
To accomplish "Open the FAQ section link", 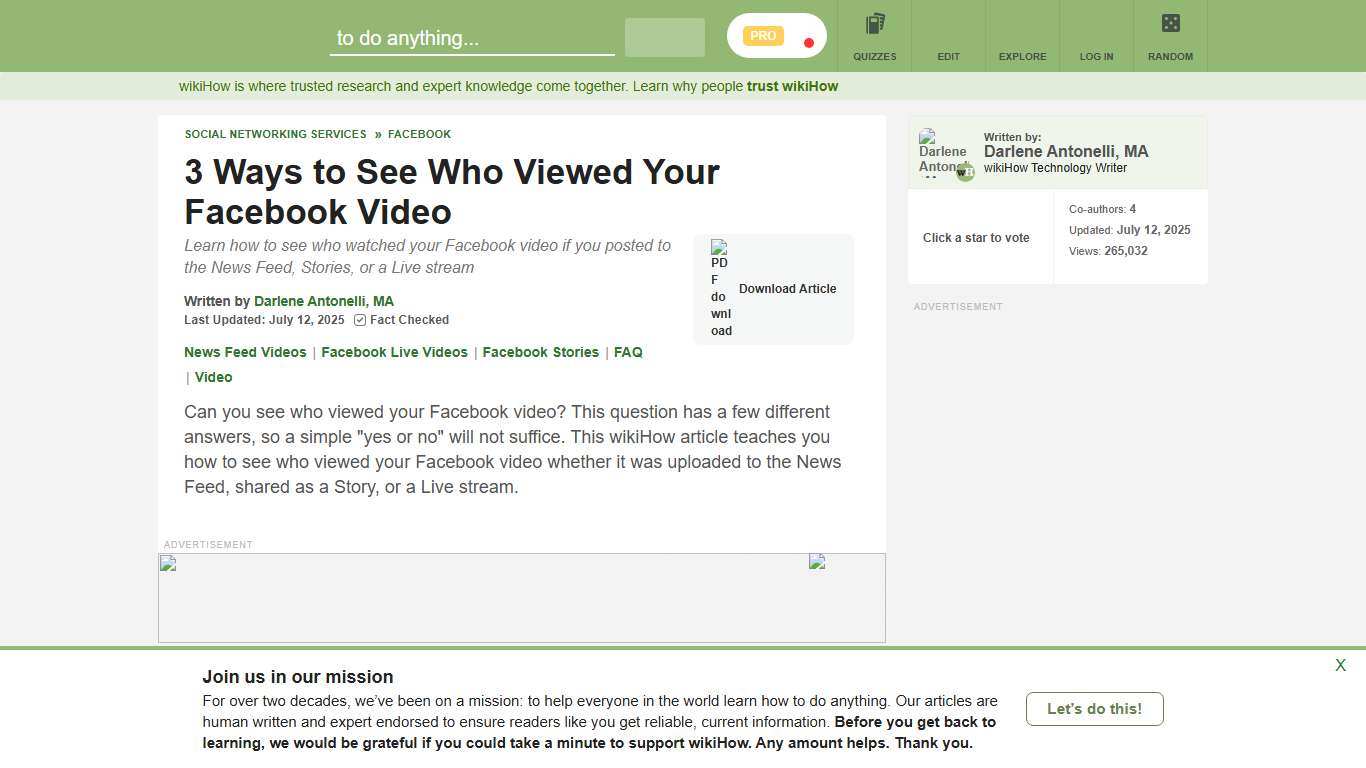I will pyautogui.click(x=628, y=352).
